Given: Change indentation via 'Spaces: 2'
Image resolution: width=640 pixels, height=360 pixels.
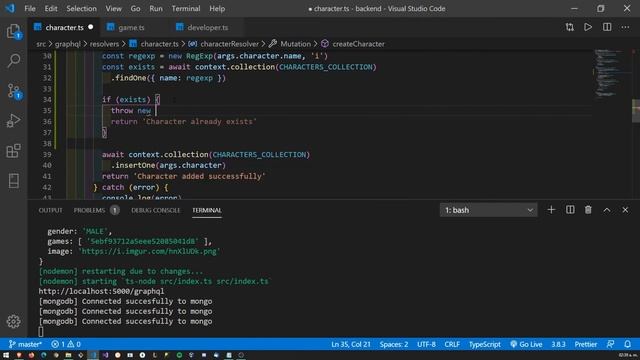Looking at the screenshot, I should [393, 344].
